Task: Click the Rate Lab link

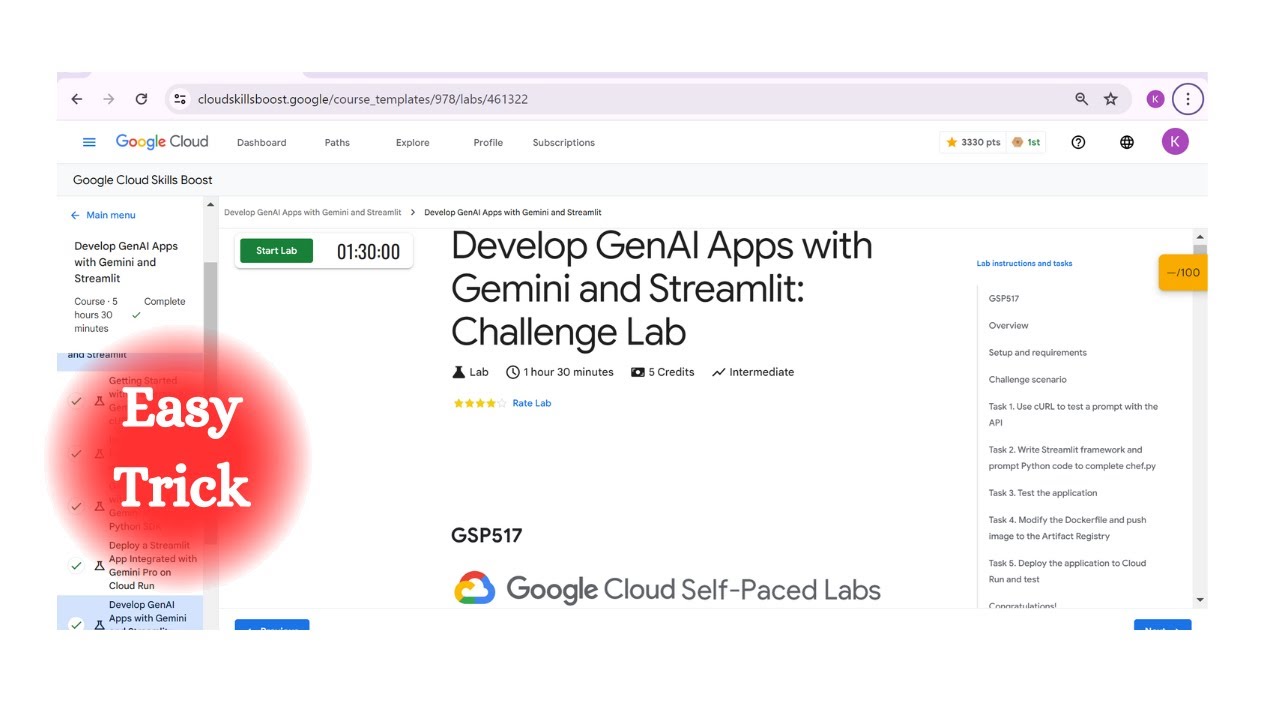Action: pyautogui.click(x=531, y=403)
